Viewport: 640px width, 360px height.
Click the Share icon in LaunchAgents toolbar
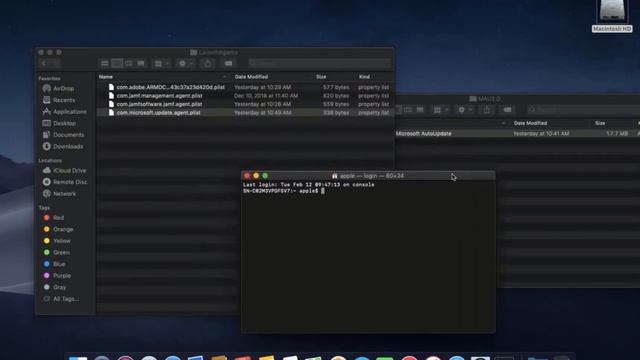[208, 63]
